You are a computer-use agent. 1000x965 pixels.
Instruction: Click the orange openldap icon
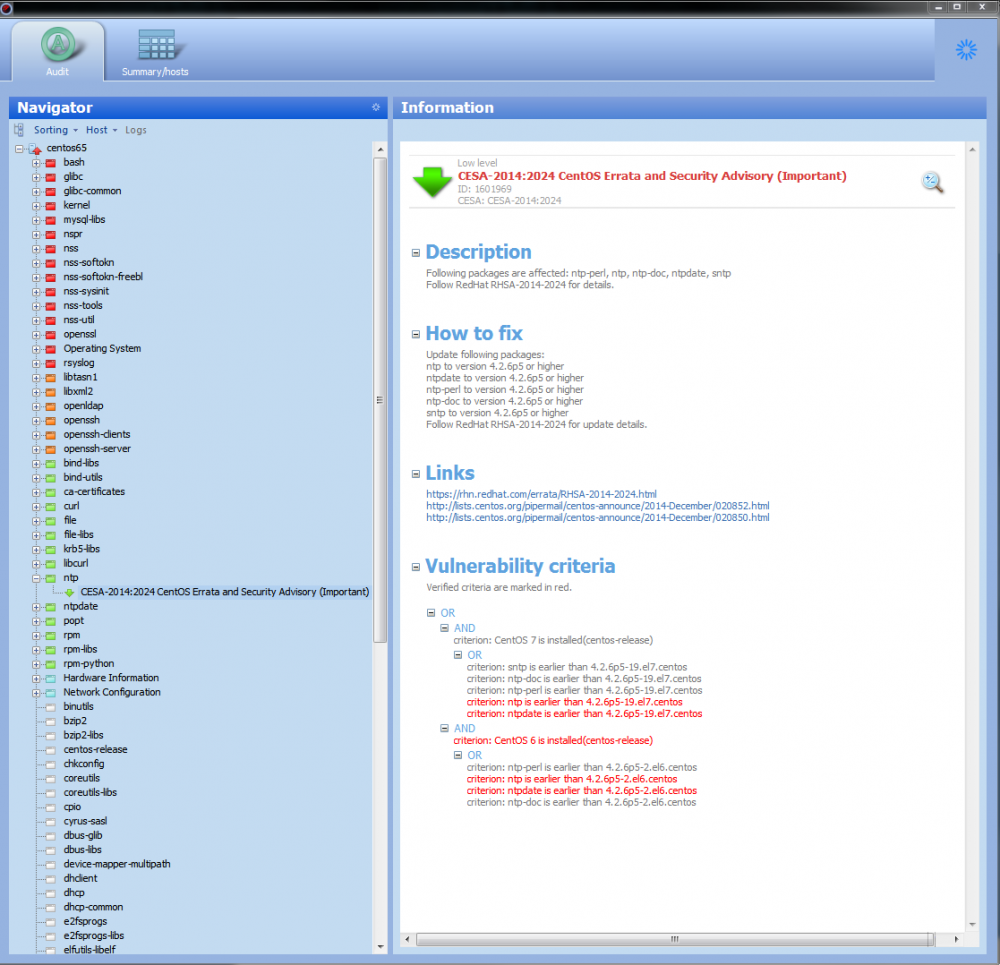(50, 406)
